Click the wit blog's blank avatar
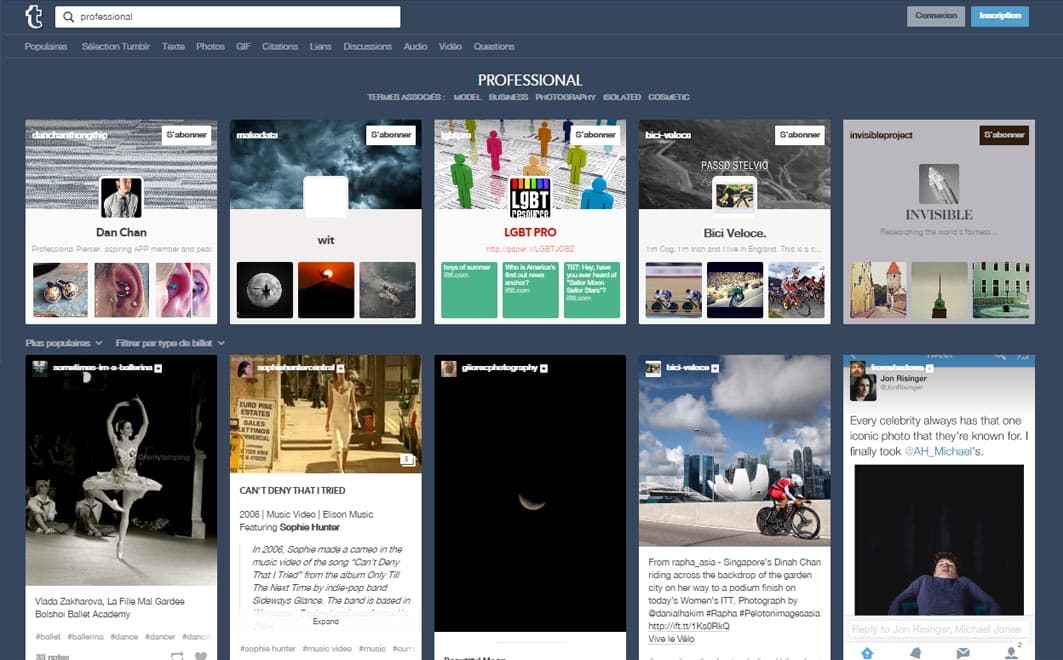The image size is (1063, 660). click(325, 197)
